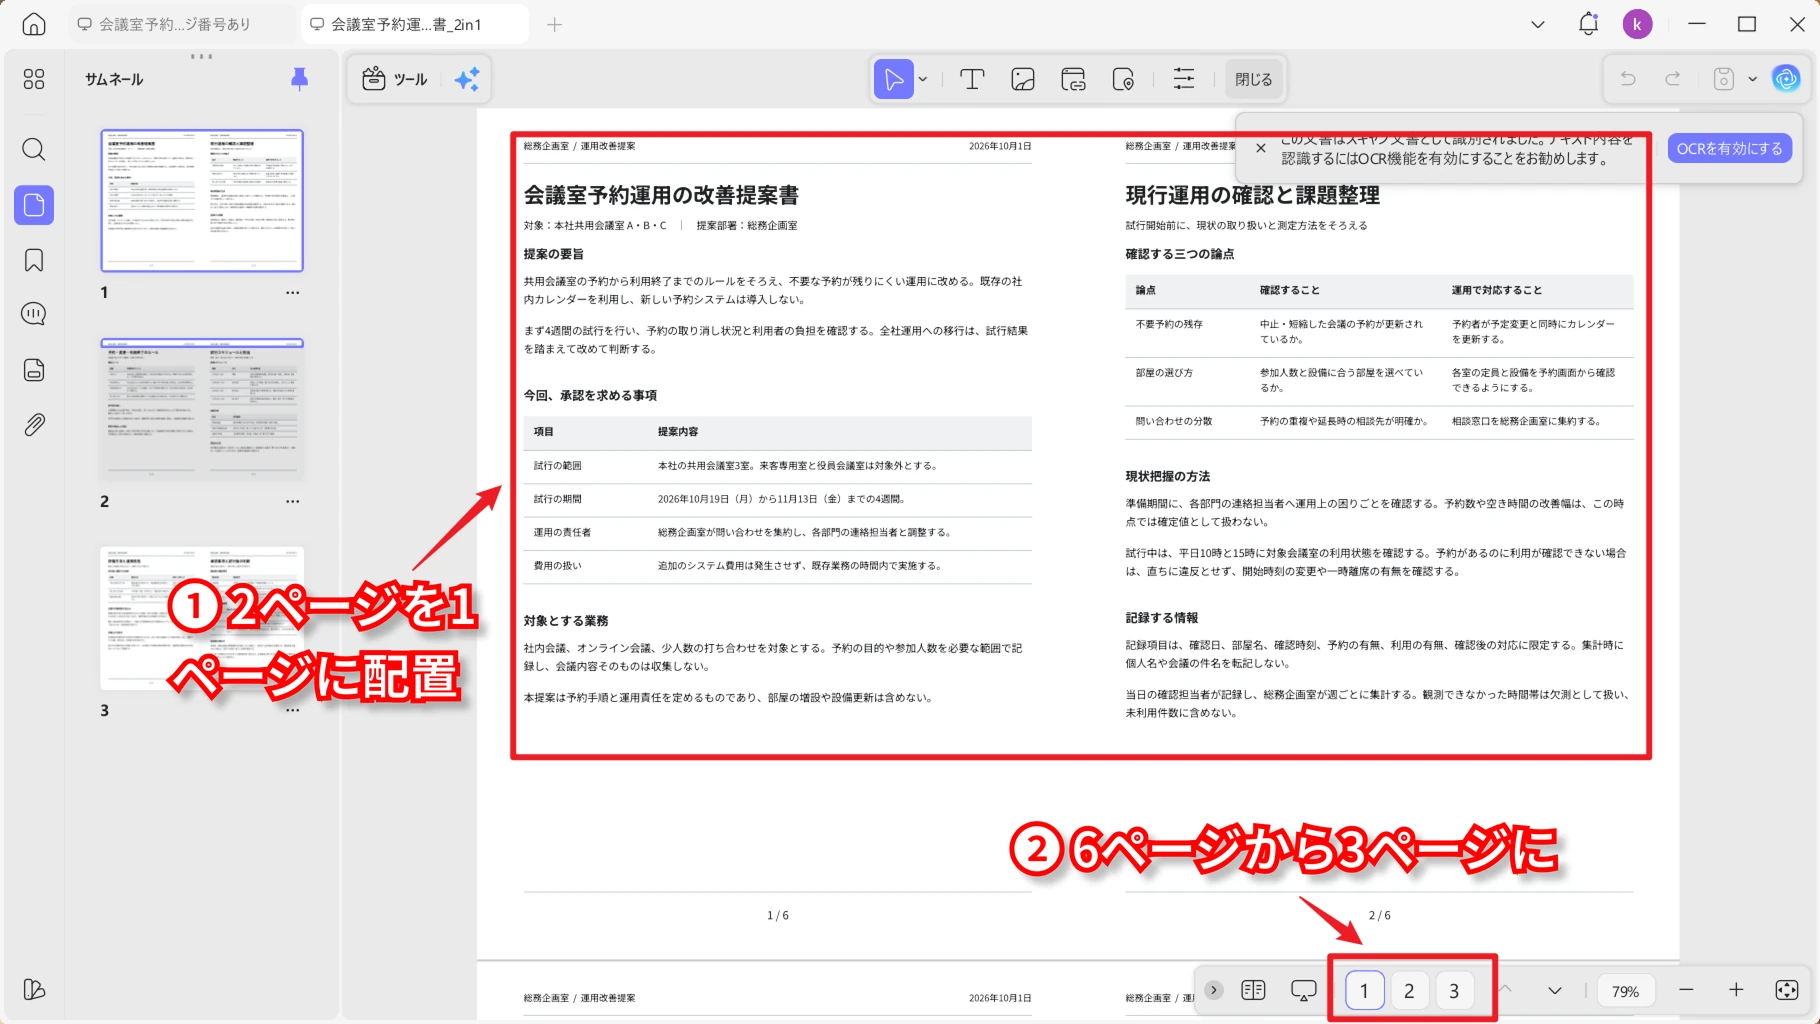Jump to page 1 button
This screenshot has height=1024, width=1820.
tap(1364, 990)
